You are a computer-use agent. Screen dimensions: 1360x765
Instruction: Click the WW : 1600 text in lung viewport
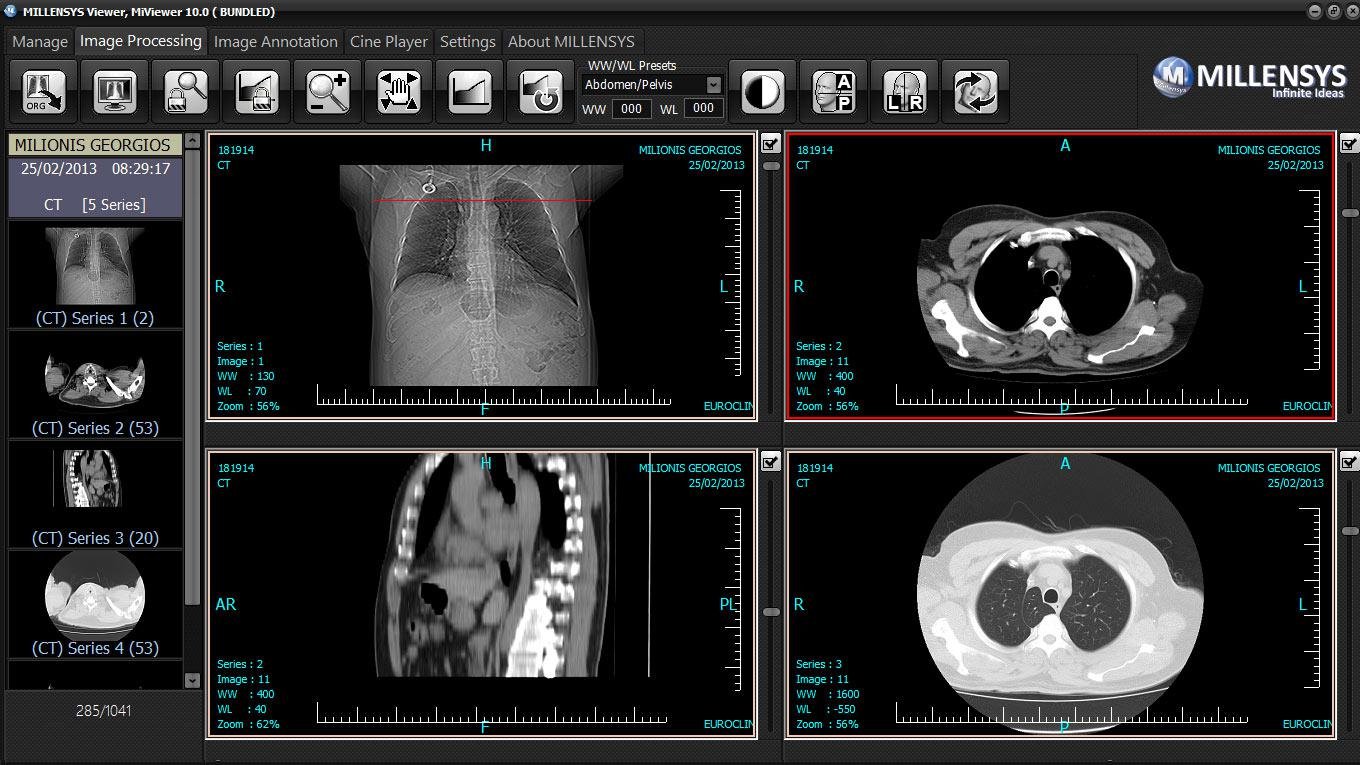coord(827,694)
